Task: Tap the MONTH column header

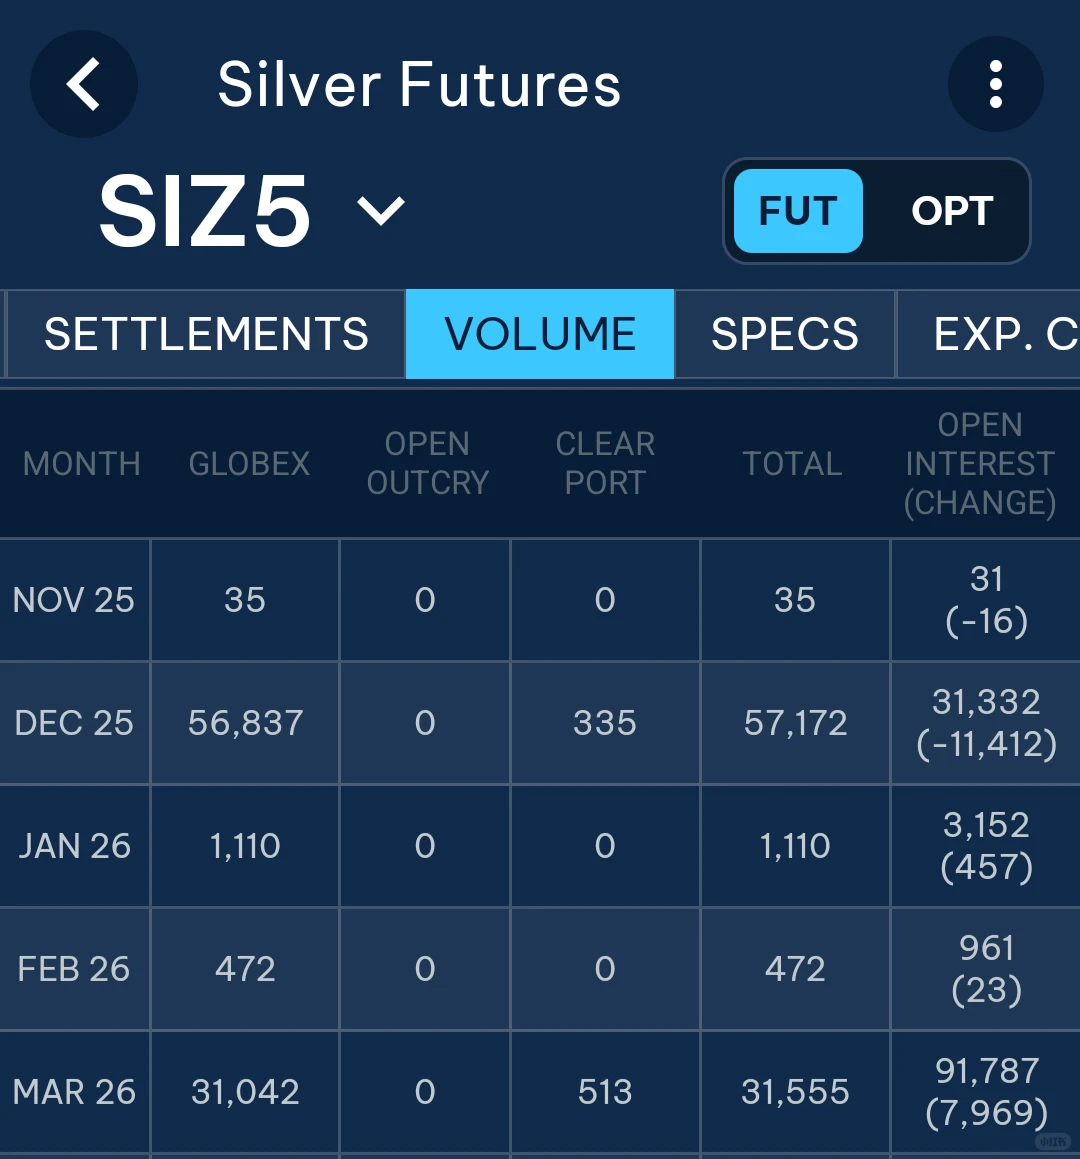Action: point(81,464)
